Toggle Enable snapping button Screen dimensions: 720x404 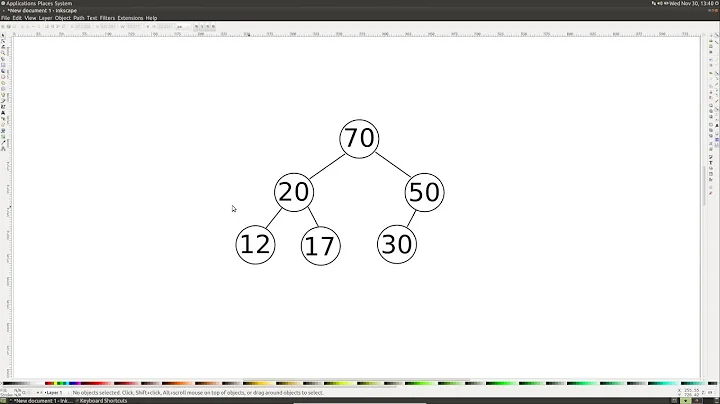click(716, 35)
